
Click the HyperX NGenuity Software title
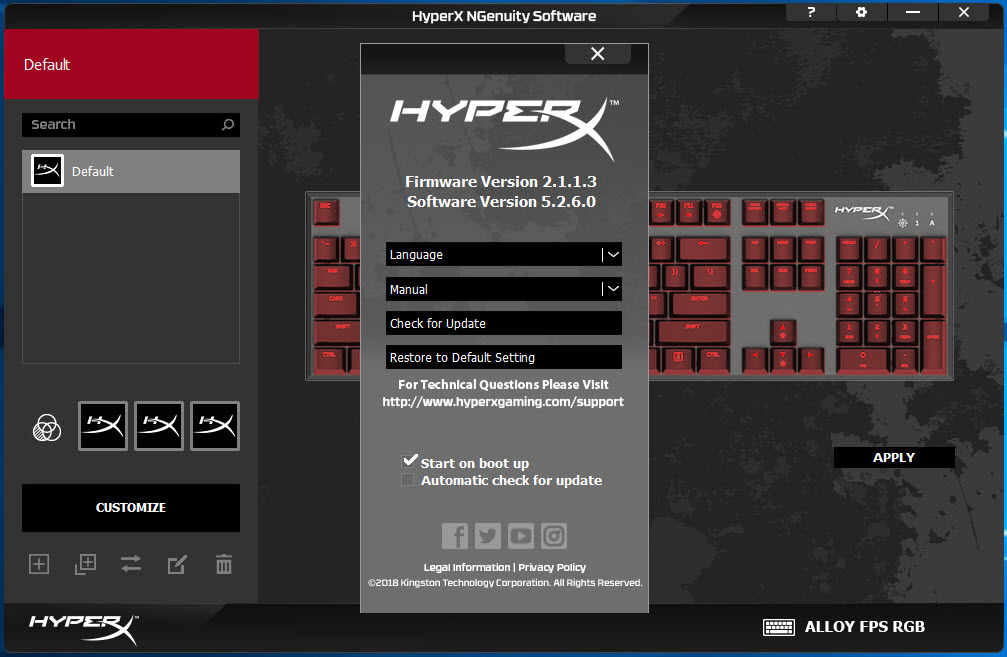(x=504, y=16)
